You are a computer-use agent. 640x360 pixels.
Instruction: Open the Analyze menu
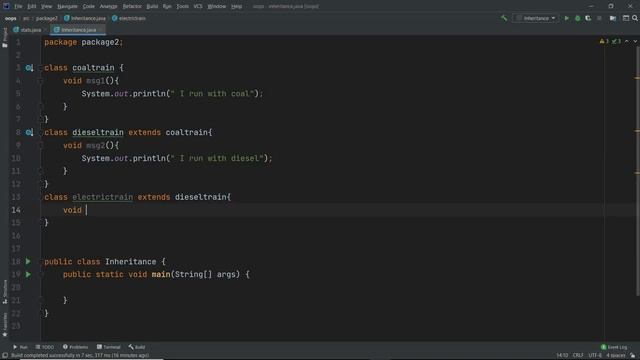pyautogui.click(x=108, y=7)
